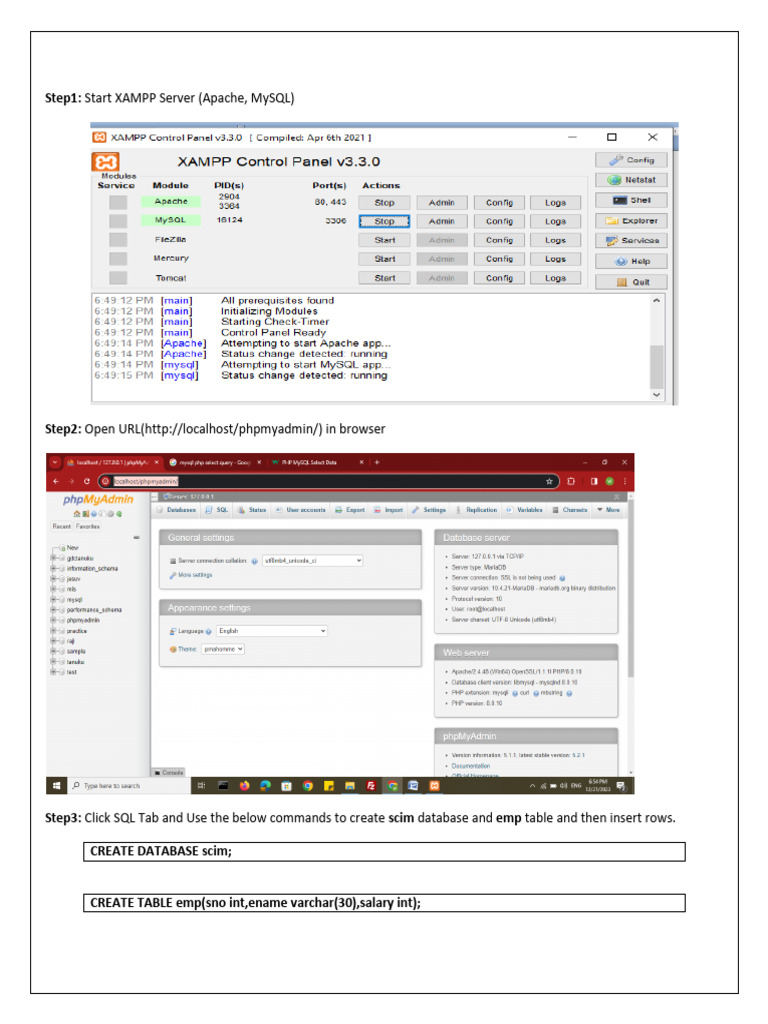
Task: Click New in the database tree
Action: tap(72, 548)
